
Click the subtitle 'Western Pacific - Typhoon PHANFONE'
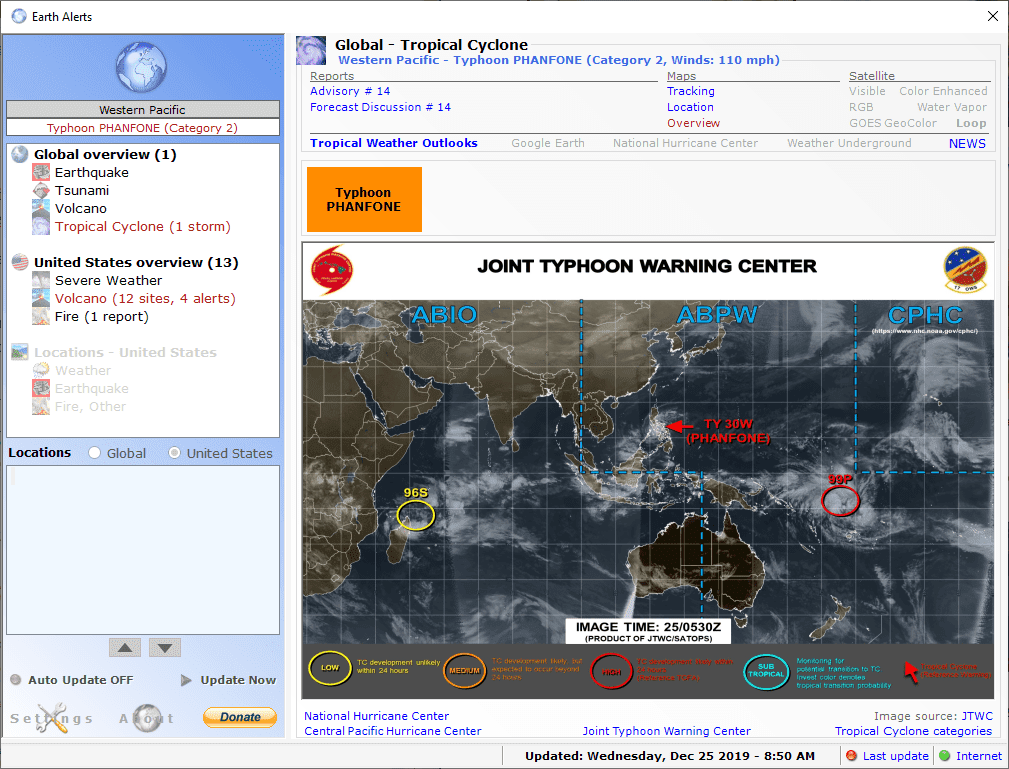559,60
